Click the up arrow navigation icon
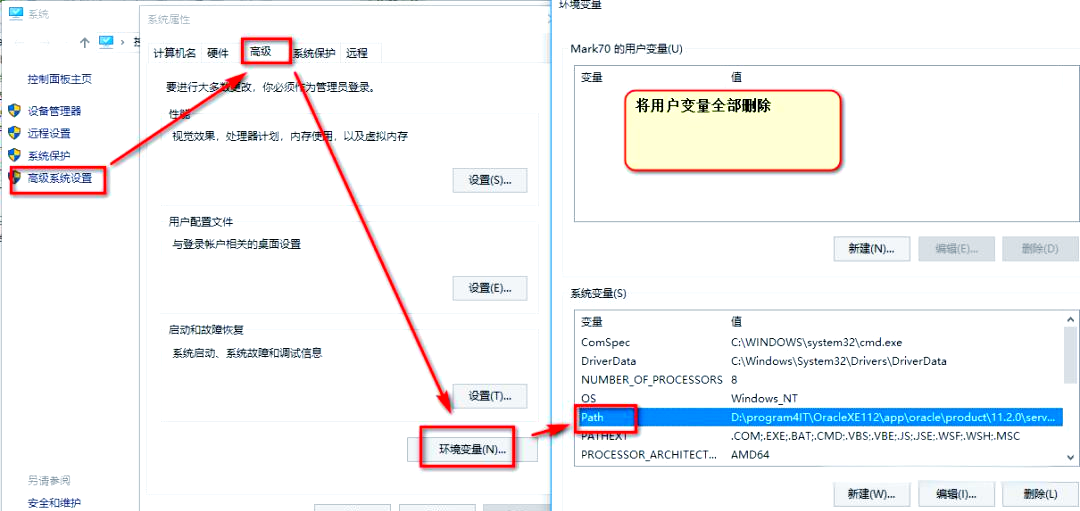The image size is (1080, 511). click(85, 42)
